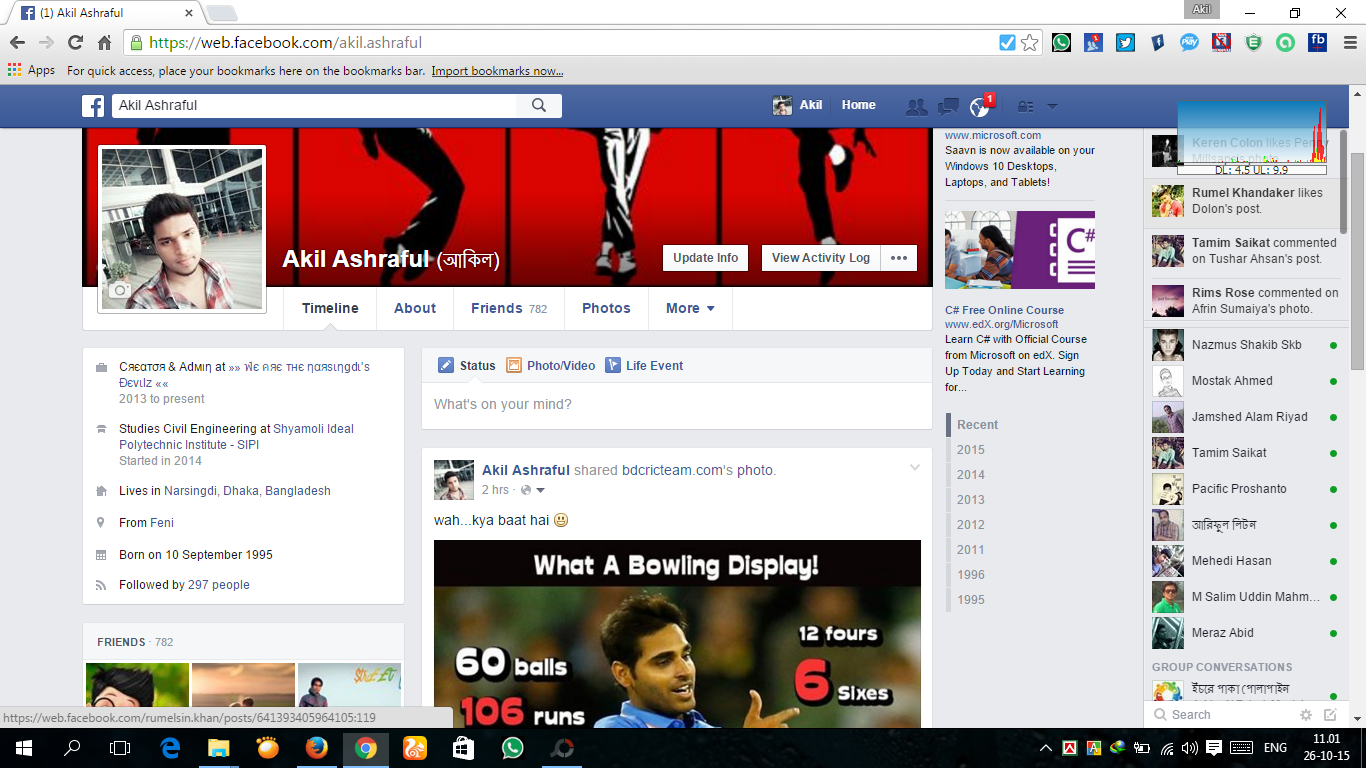
Task: Select the Status composer tab
Action: (467, 366)
